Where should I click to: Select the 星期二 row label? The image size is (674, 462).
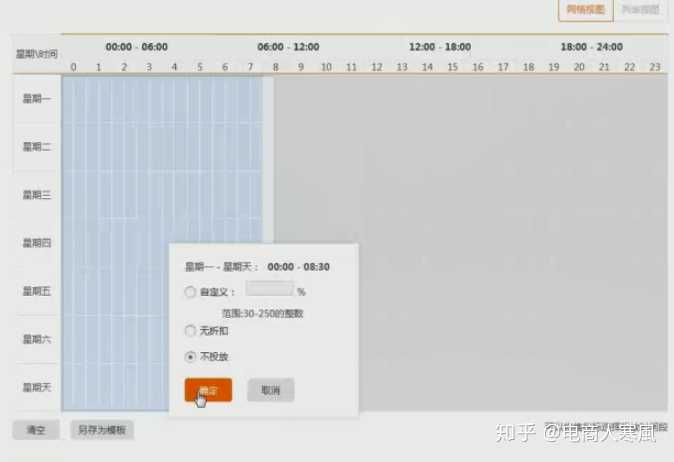(37, 146)
